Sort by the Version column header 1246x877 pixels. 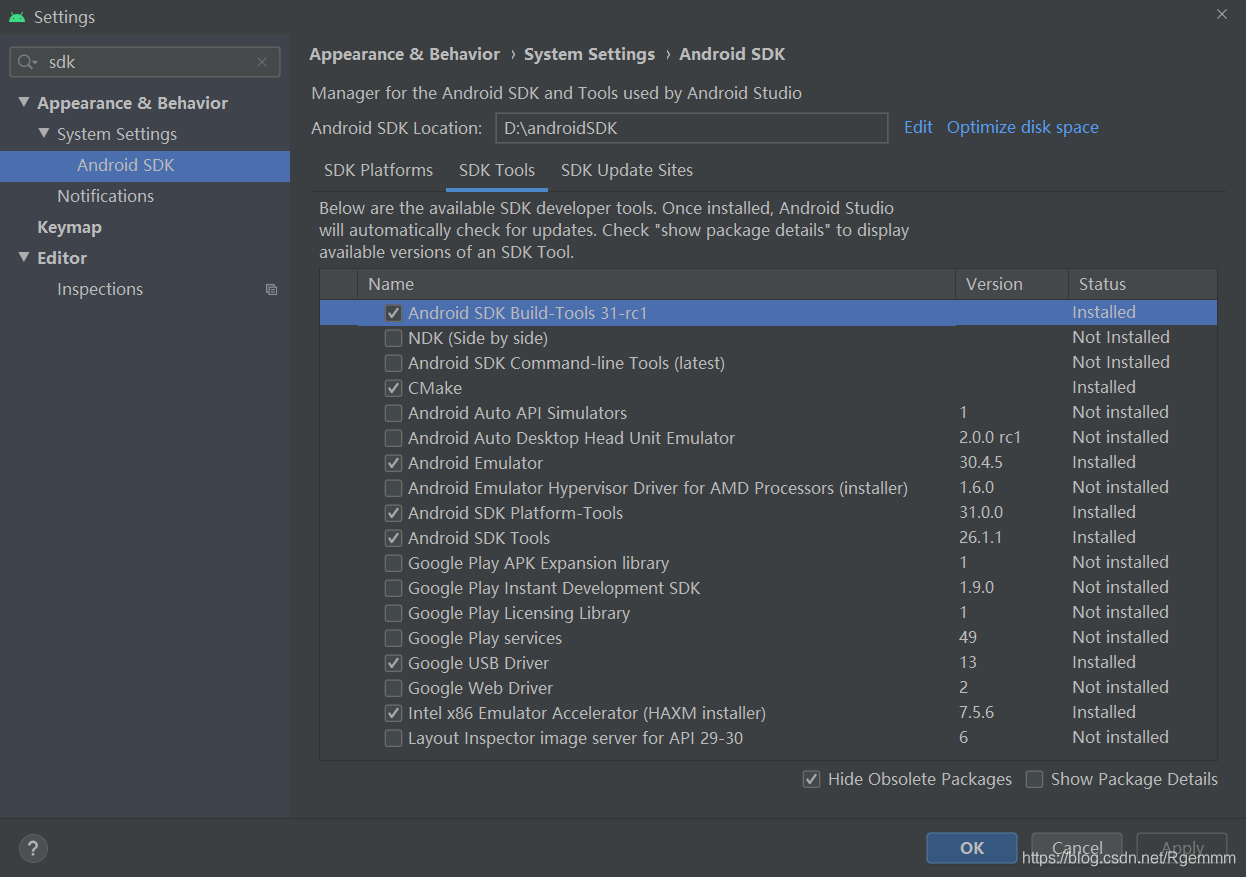(1011, 284)
